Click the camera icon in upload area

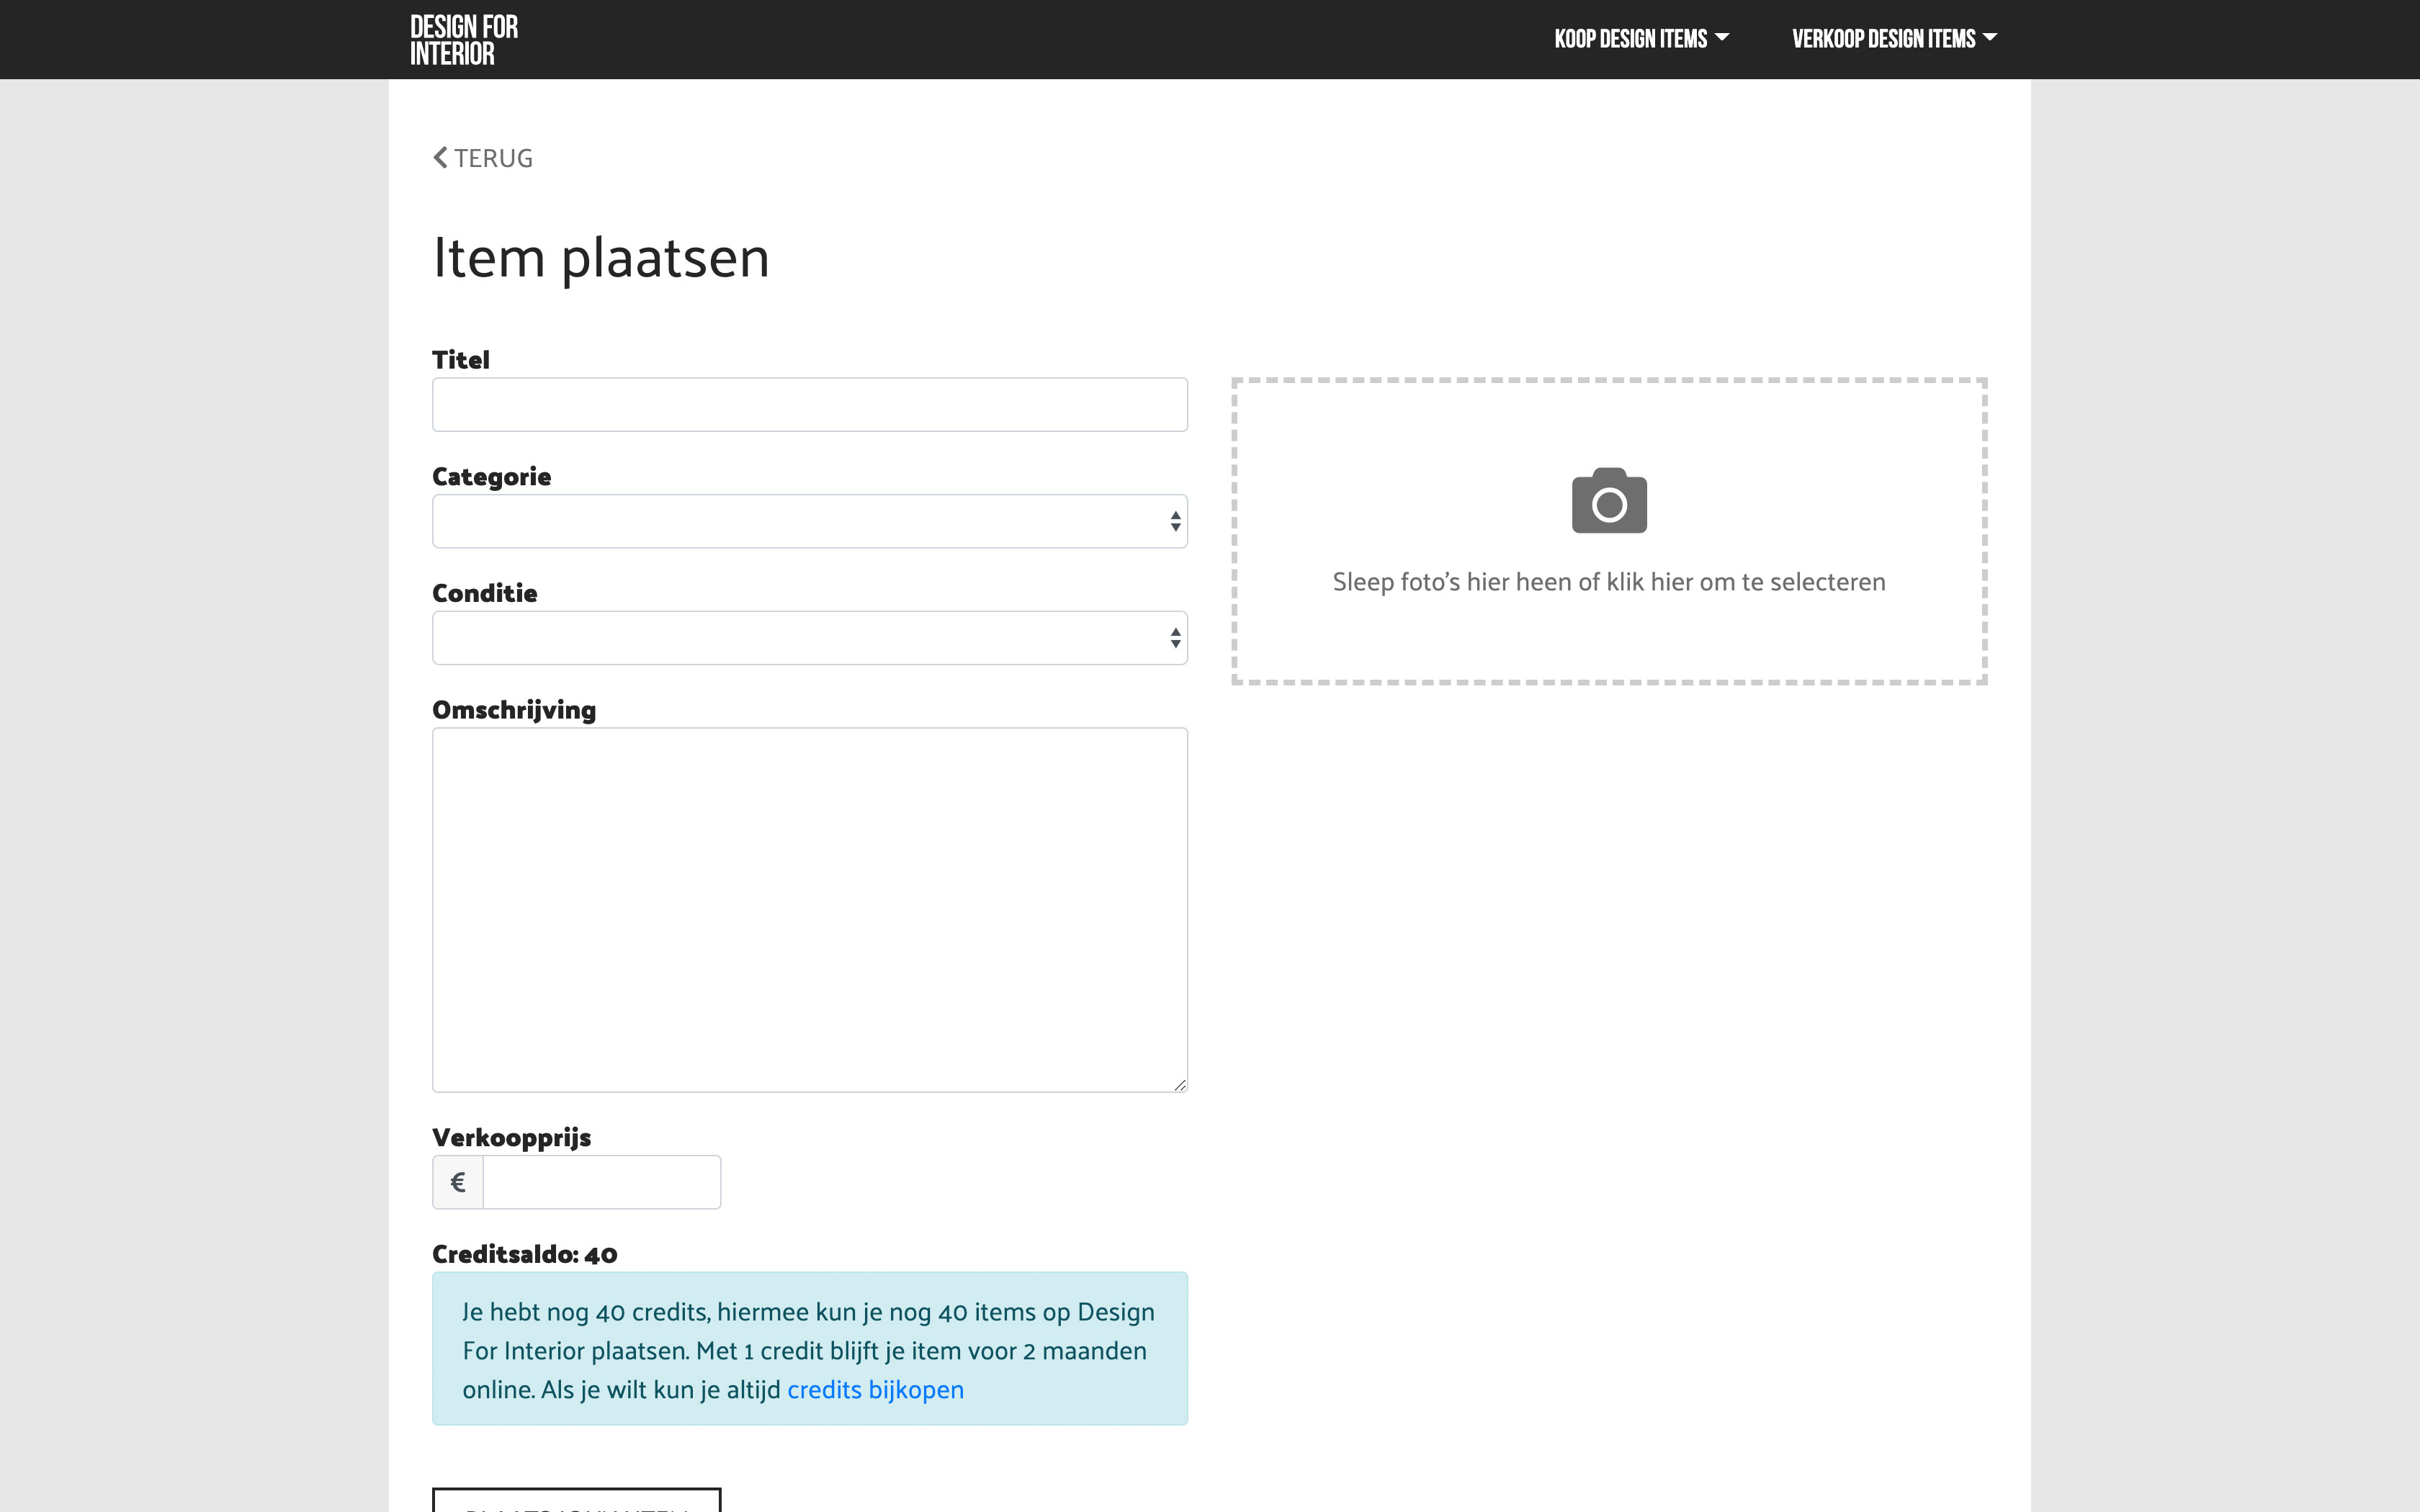click(x=1608, y=500)
